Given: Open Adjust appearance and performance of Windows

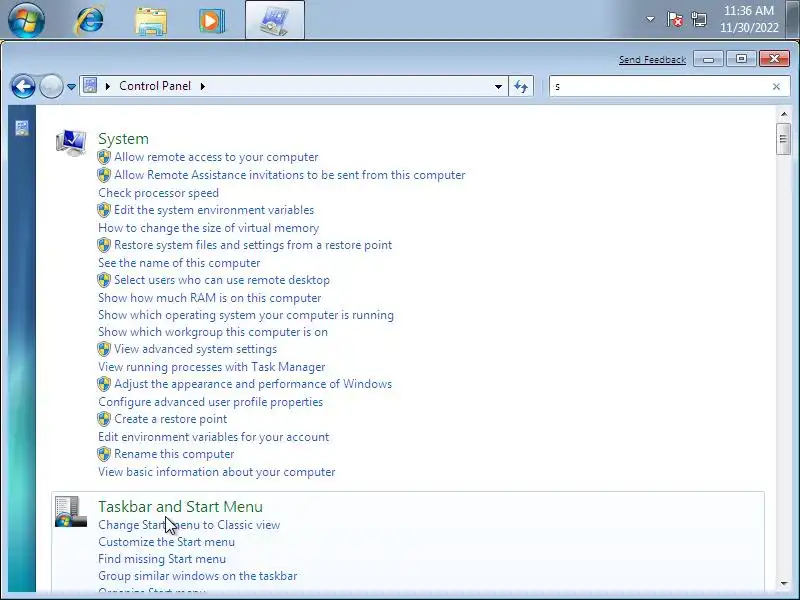Looking at the screenshot, I should 253,384.
